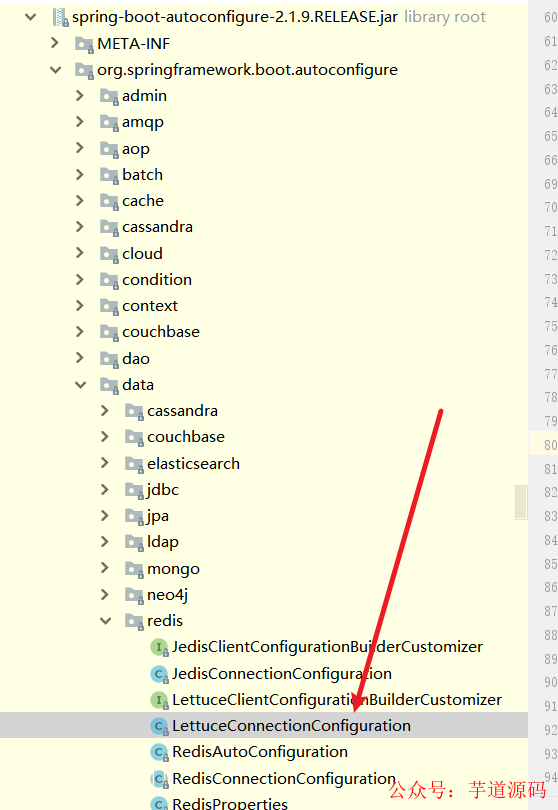Select the context package name
The width and height of the screenshot is (558, 810).
[150, 306]
